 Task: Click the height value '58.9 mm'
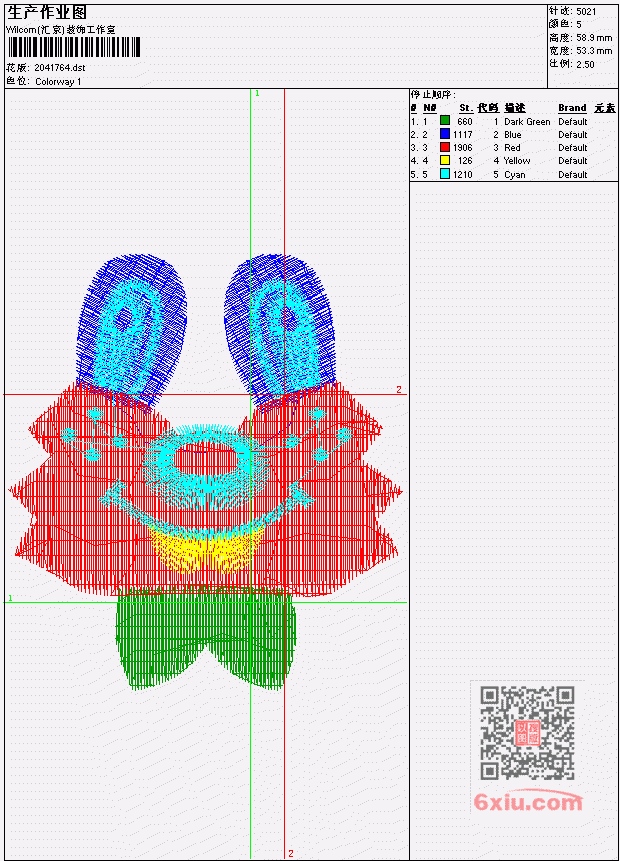click(594, 38)
